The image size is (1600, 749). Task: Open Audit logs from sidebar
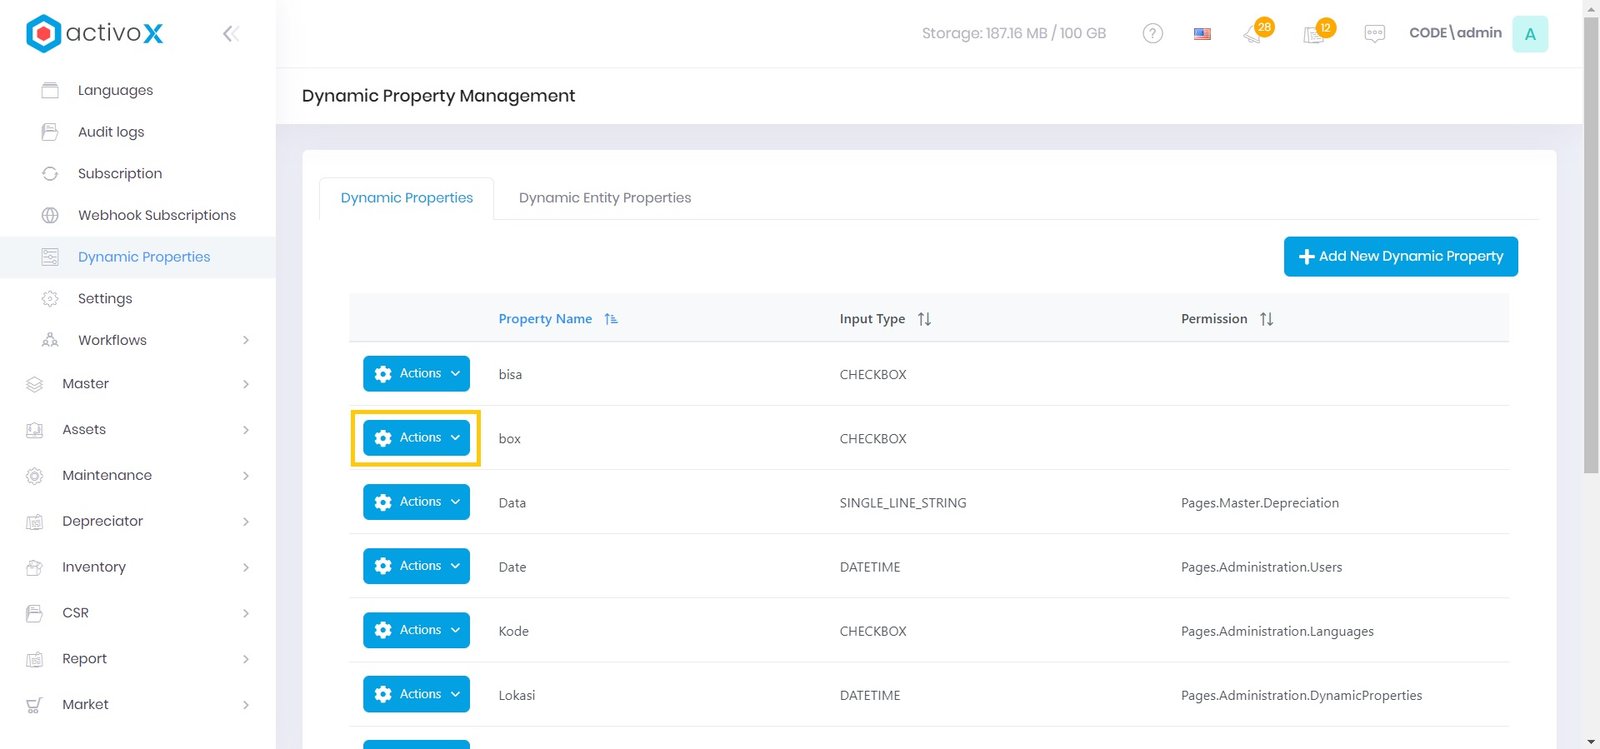coord(111,132)
